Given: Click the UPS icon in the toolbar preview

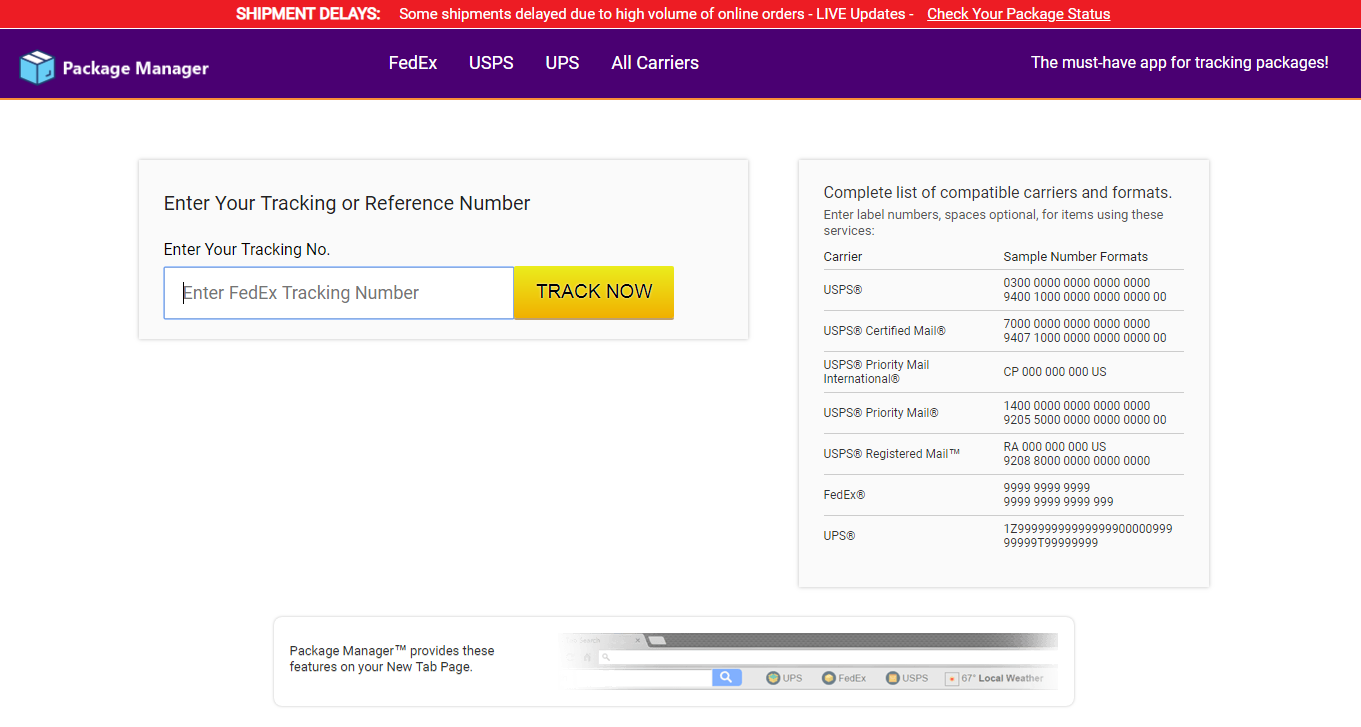Looking at the screenshot, I should (773, 678).
